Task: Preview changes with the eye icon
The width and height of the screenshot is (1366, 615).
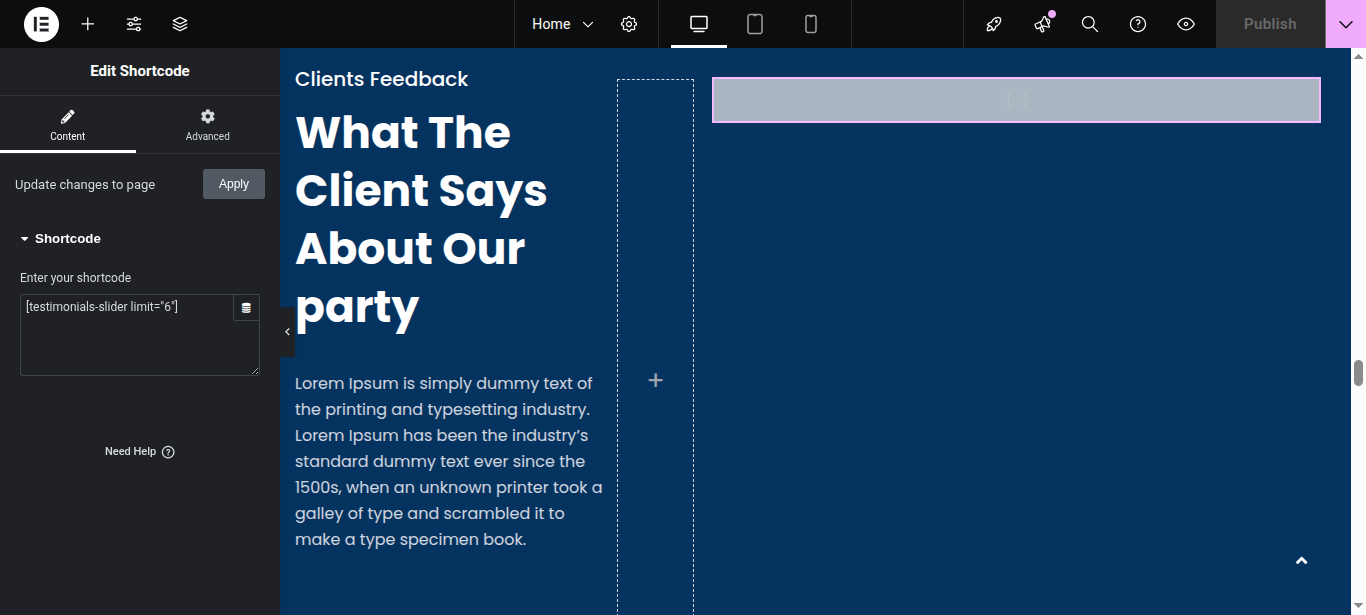Action: pos(1186,24)
